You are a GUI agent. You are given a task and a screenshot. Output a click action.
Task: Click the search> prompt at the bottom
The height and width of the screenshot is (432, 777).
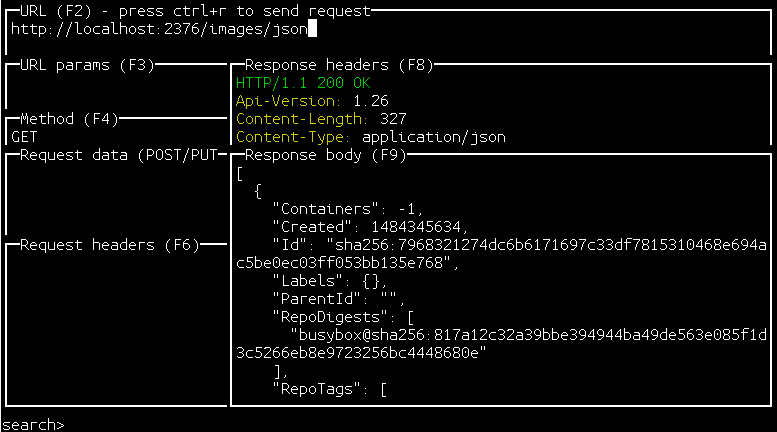[34, 424]
